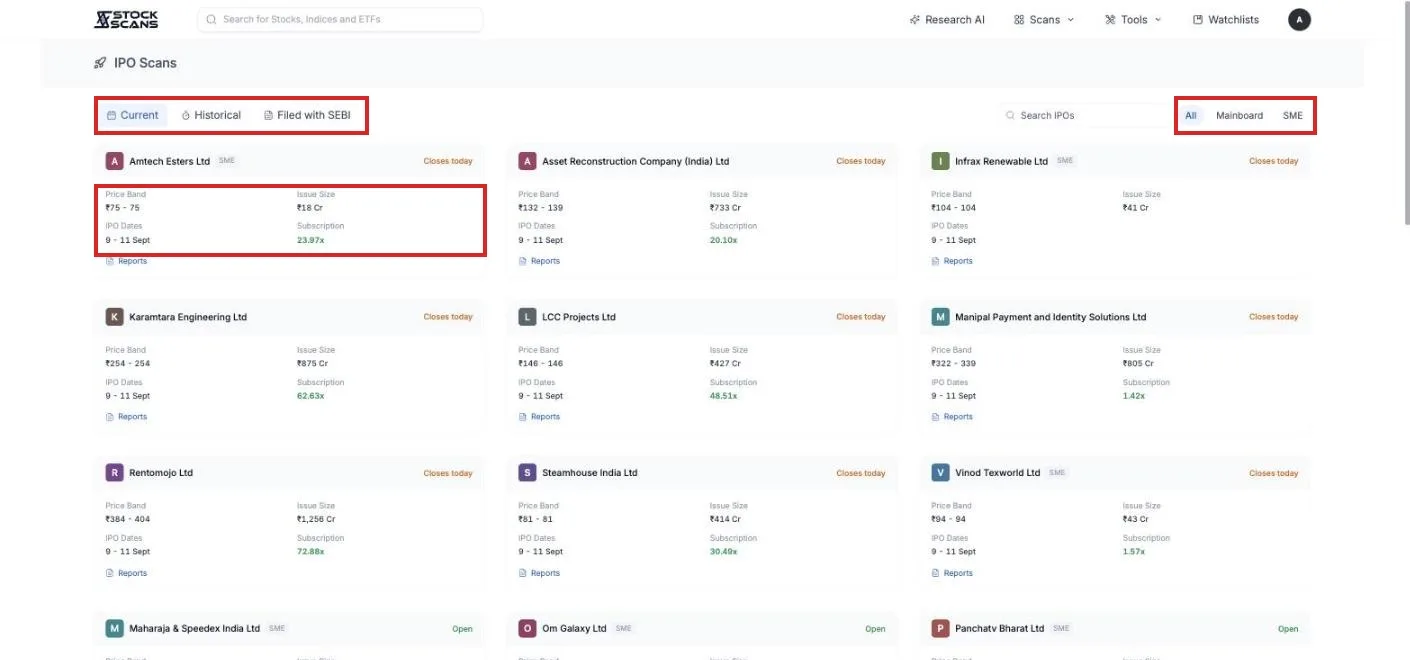Click the Open status on Panchatv Bharat
Screen dimensions: 1410x660
[1288, 629]
